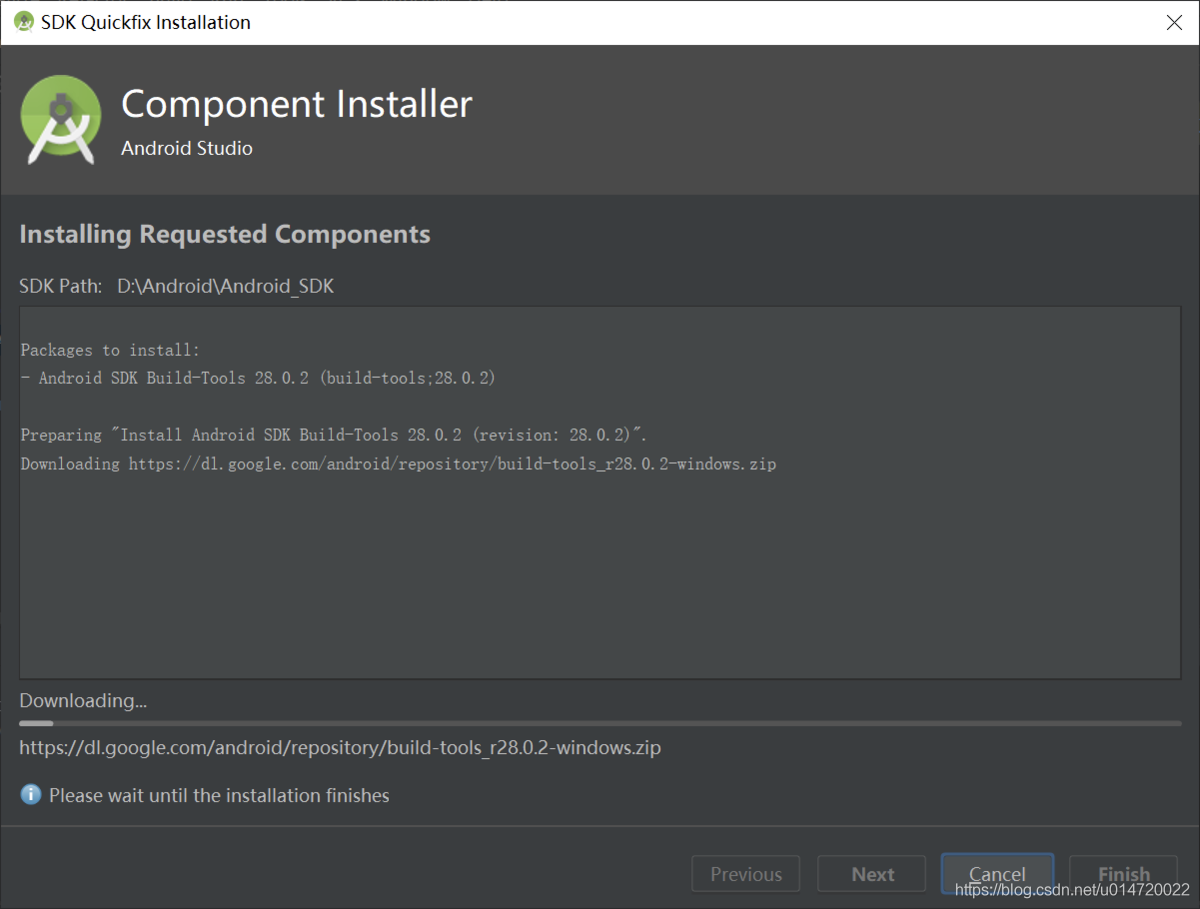Click the 'Installing Requested Components' heading

(225, 234)
